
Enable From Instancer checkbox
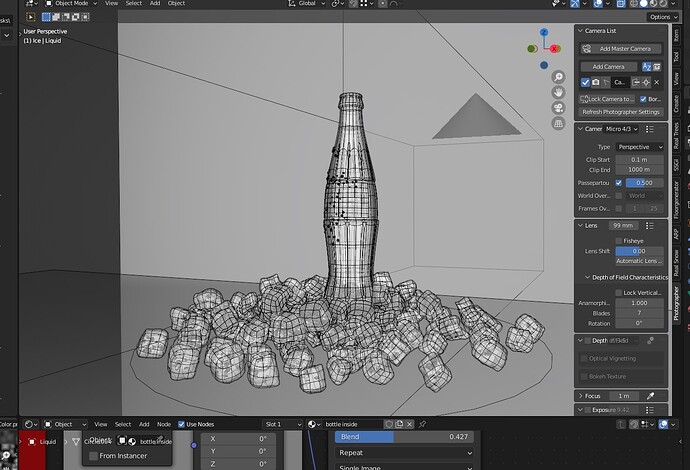pos(93,456)
